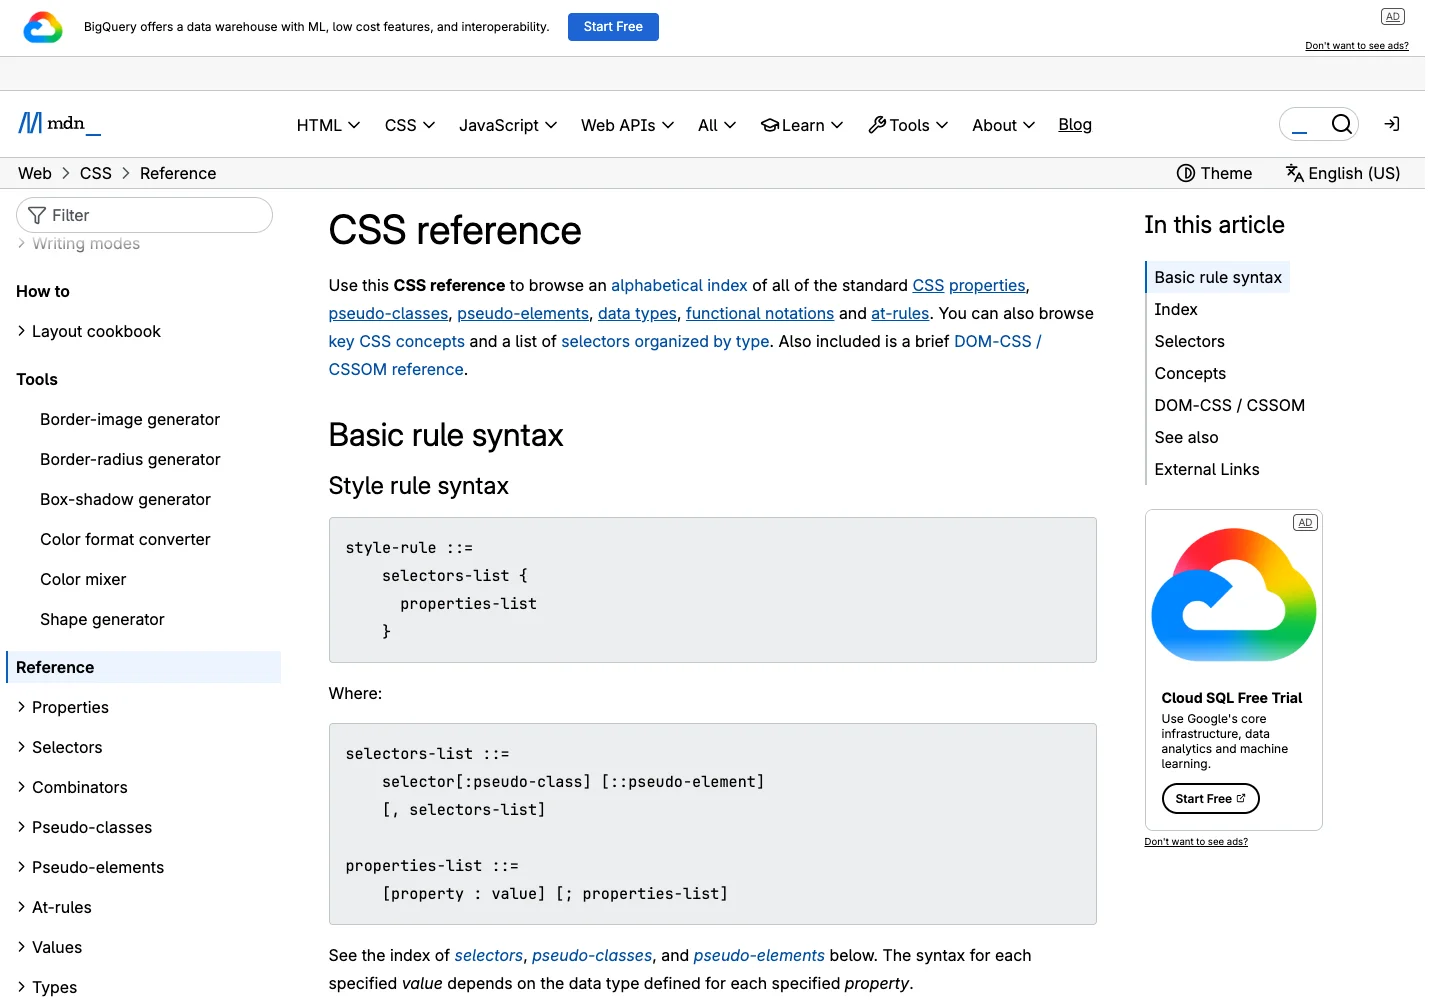1440x1000 pixels.
Task: Open Border-radius generator tool
Action: (x=130, y=459)
